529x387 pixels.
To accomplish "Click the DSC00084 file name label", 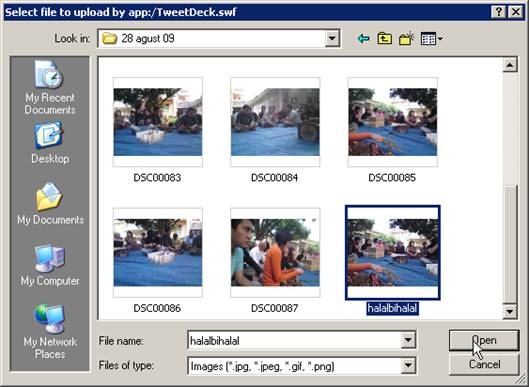I will 275,178.
